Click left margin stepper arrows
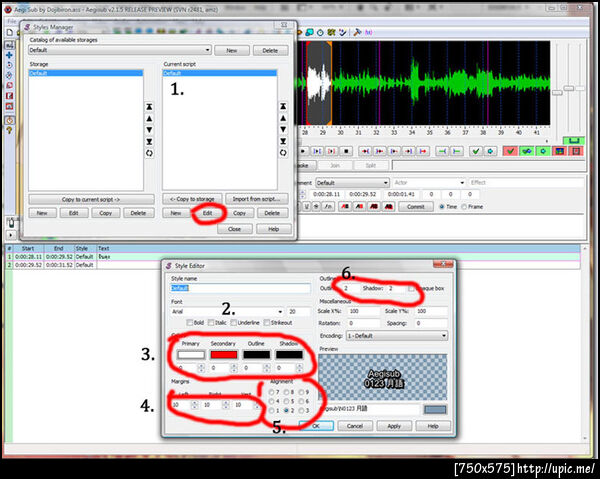Screen dimensions: 600x479 coord(194,405)
